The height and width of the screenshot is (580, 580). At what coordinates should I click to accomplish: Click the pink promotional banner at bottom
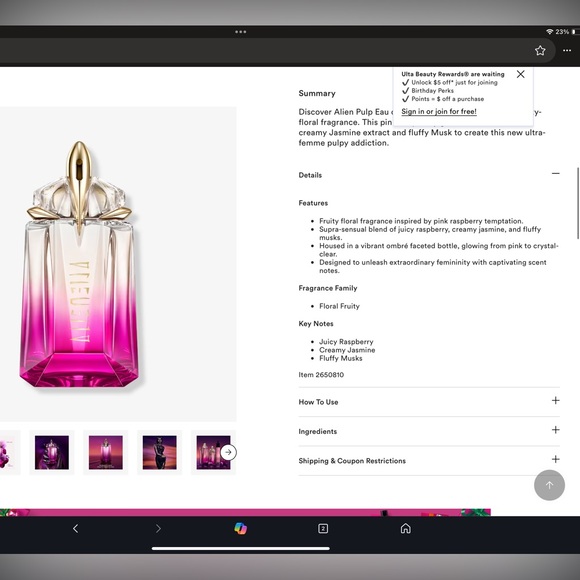[x=245, y=512]
